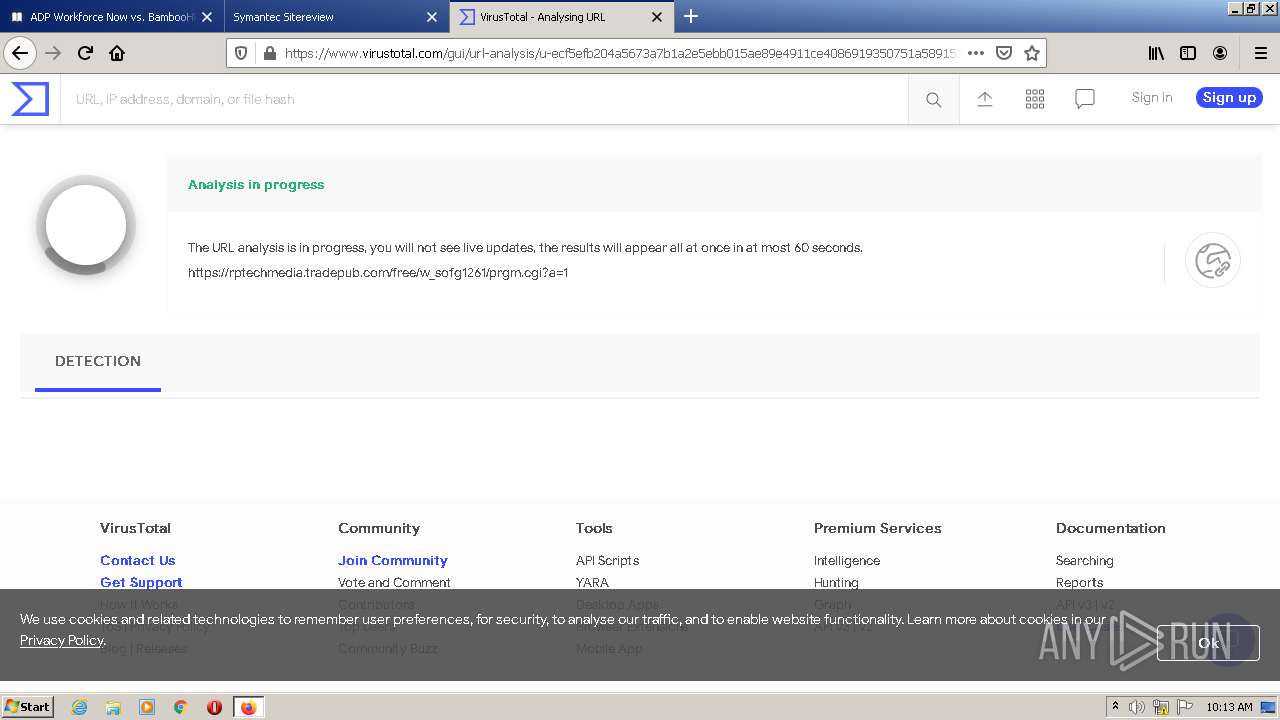Image resolution: width=1280 pixels, height=720 pixels.
Task: Click the Analysis in progress text
Action: pyautogui.click(x=256, y=184)
